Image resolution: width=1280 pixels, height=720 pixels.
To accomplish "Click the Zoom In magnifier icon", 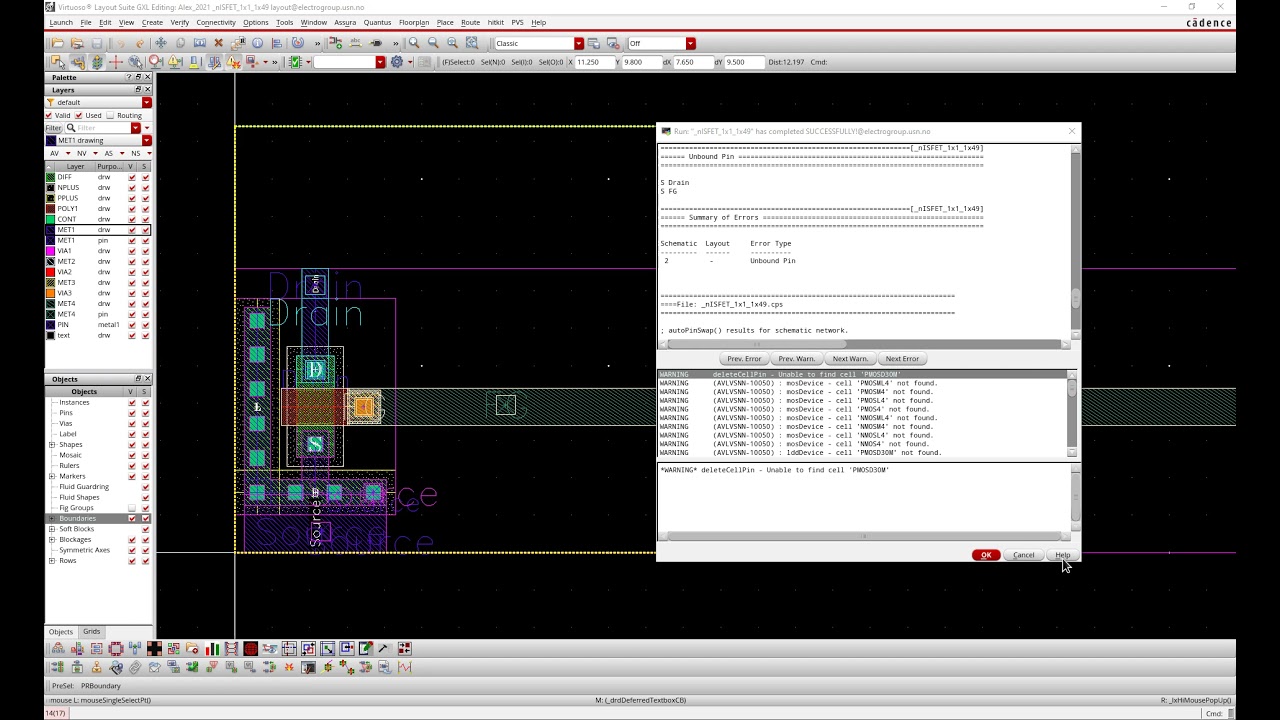I will (x=414, y=43).
